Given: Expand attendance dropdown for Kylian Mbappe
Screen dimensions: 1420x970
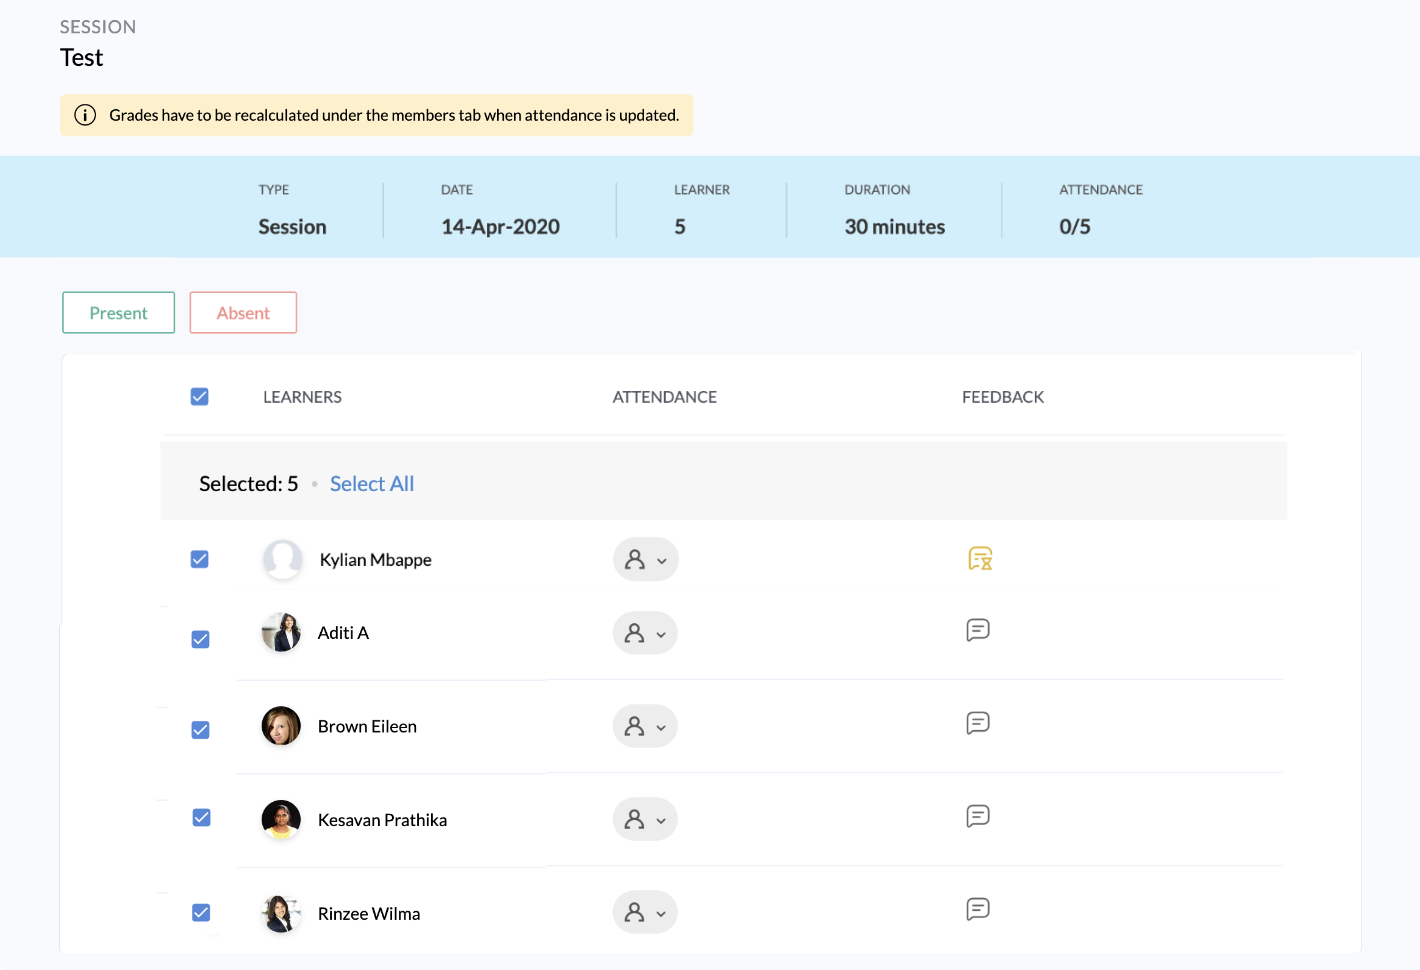Looking at the screenshot, I should [646, 560].
